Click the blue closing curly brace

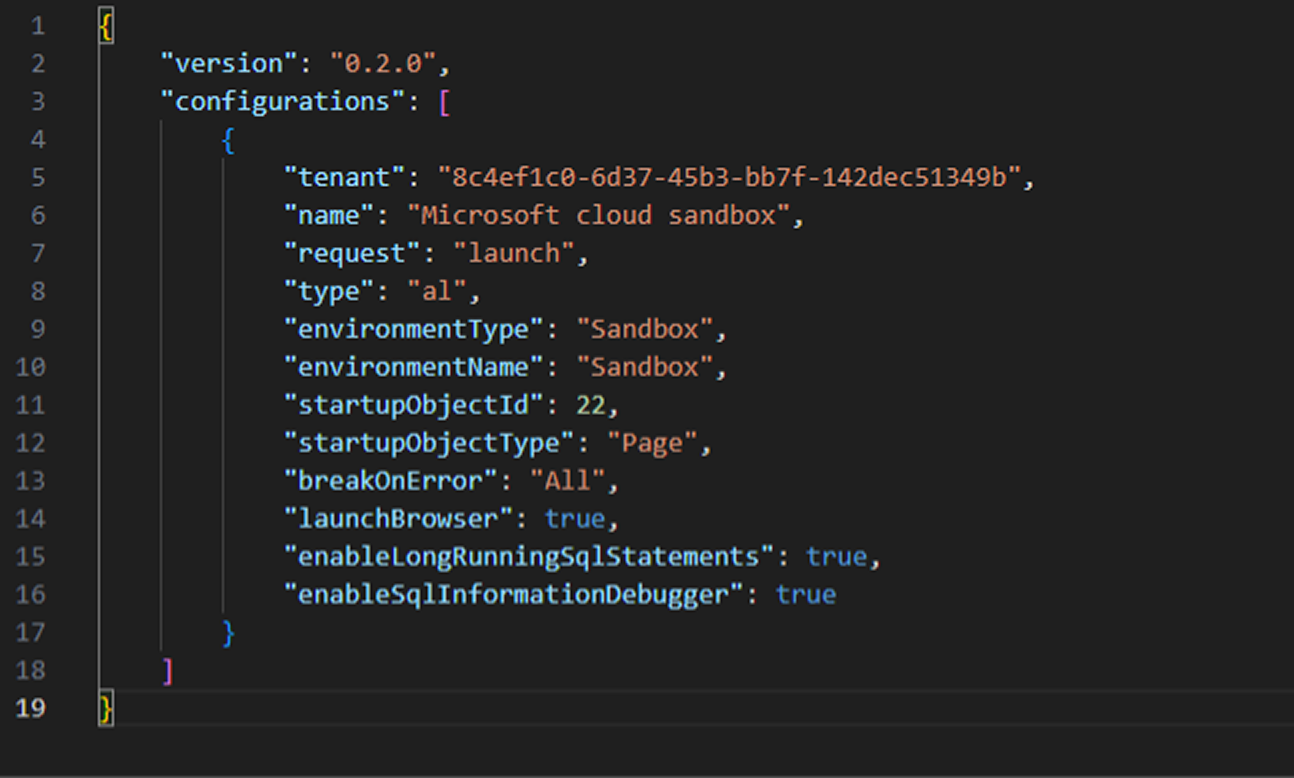pyautogui.click(x=228, y=633)
